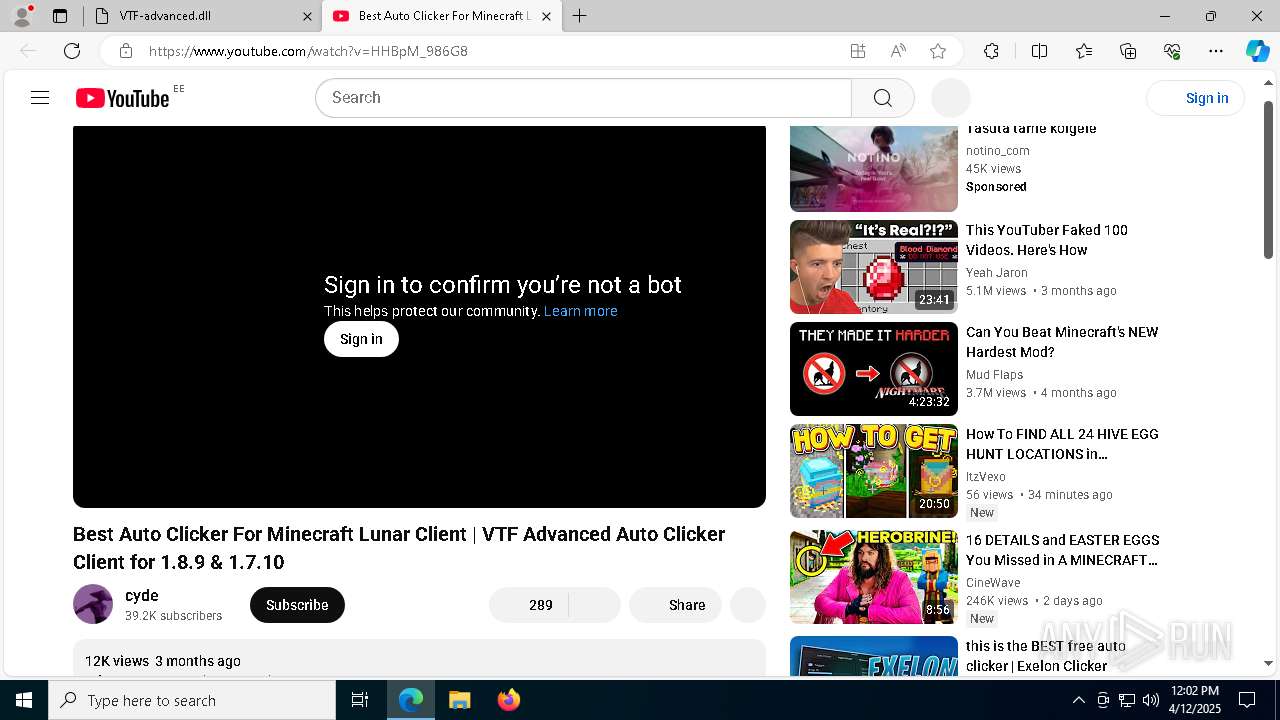Viewport: 1280px width, 720px height.
Task: Like the video showing 289
Action: [529, 605]
